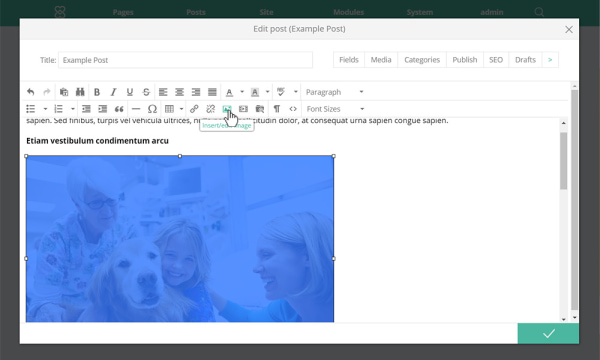Open the Site menu
Image resolution: width=600 pixels, height=360 pixels.
pos(266,12)
